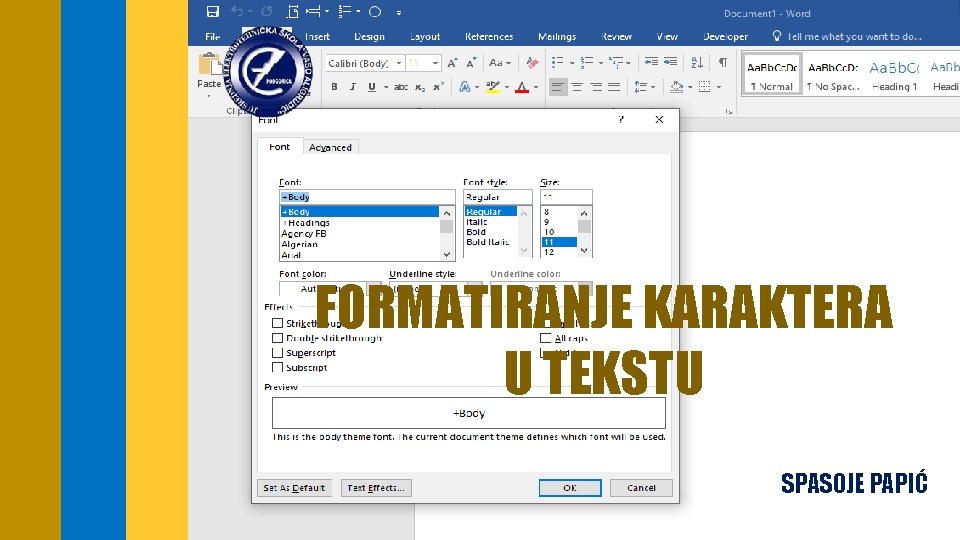Click the Help question mark in Font dialog
This screenshot has height=540, width=960.
(621, 119)
